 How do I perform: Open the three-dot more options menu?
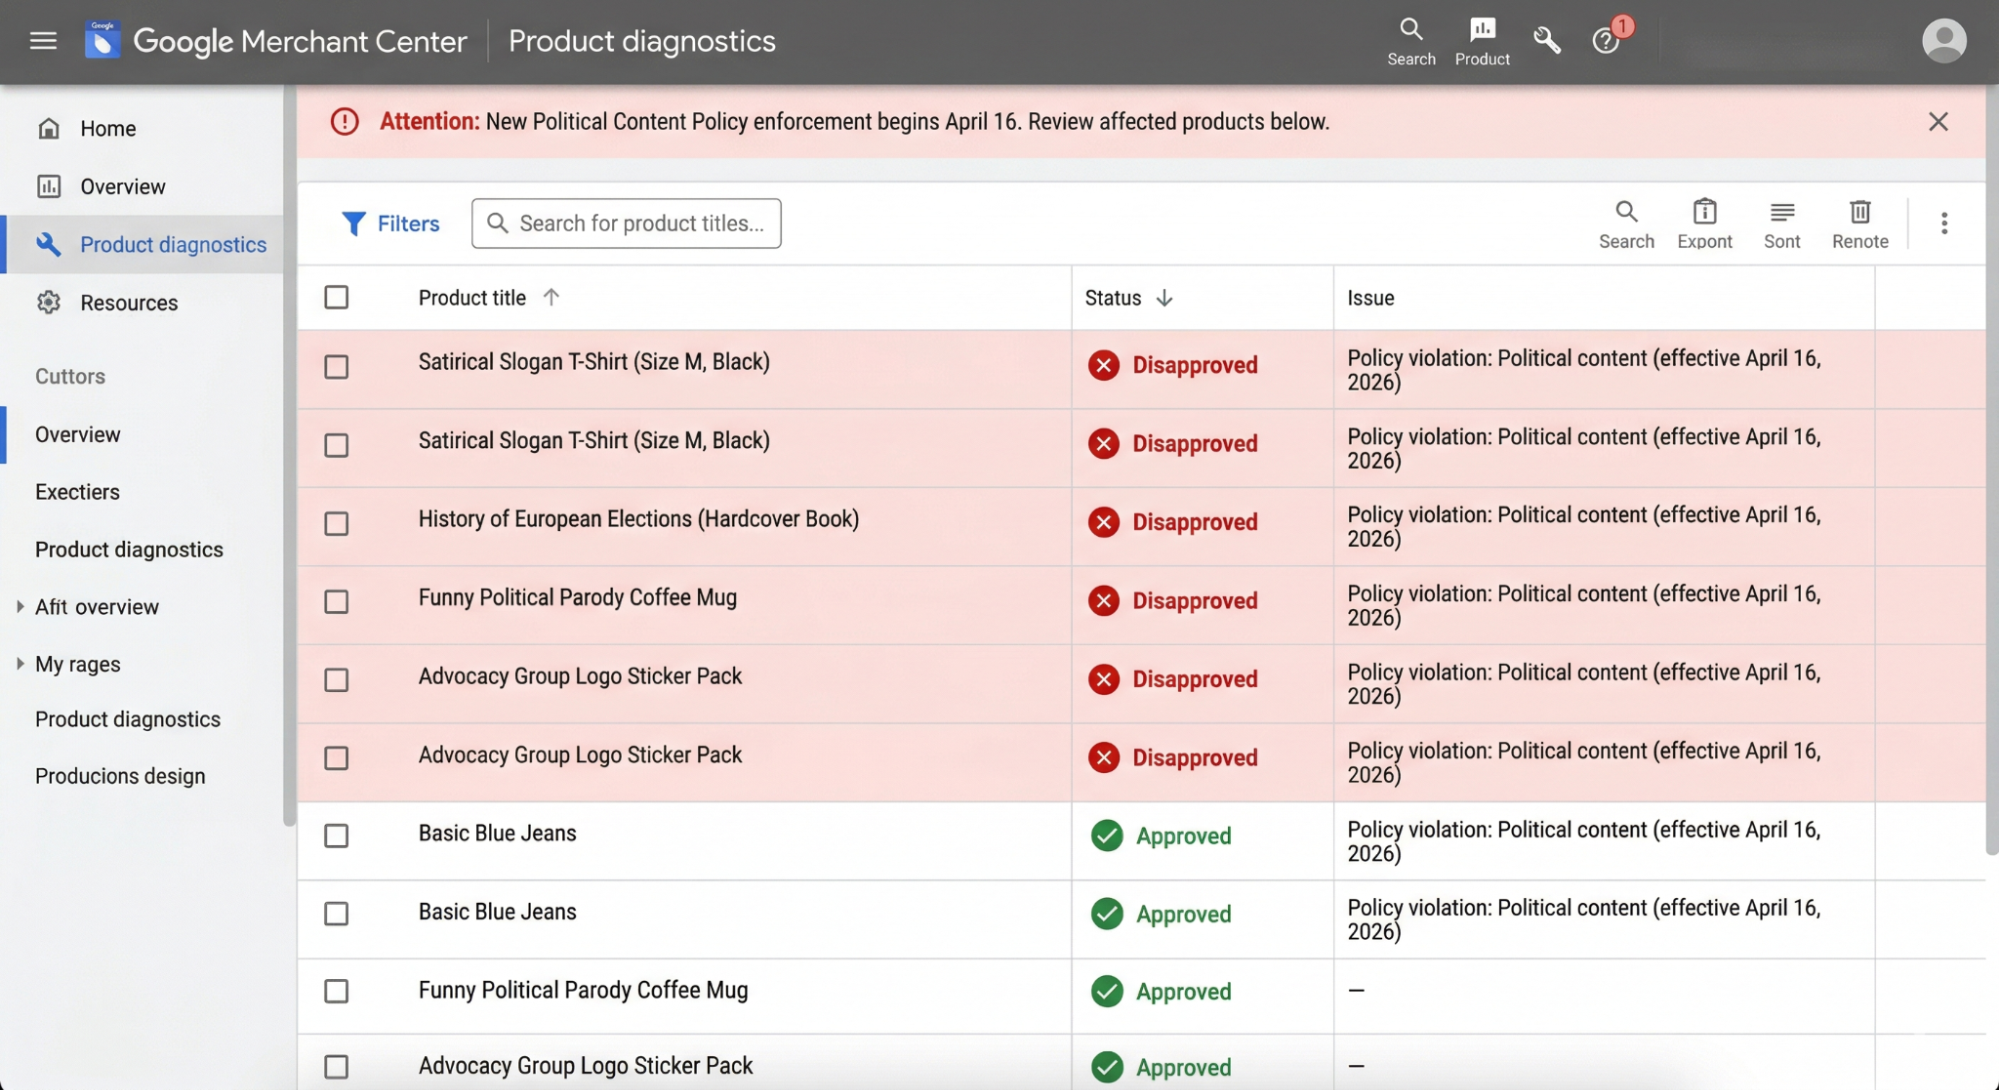coord(1943,223)
